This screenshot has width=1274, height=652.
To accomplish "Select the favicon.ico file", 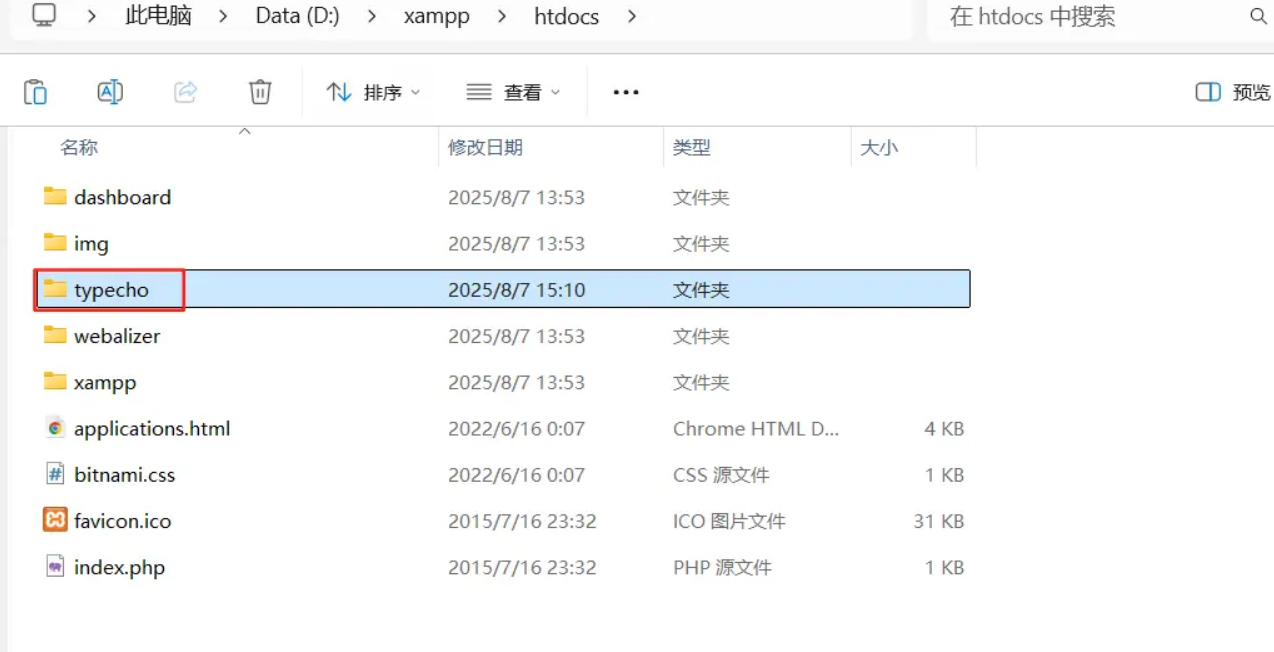I will pyautogui.click(x=122, y=521).
